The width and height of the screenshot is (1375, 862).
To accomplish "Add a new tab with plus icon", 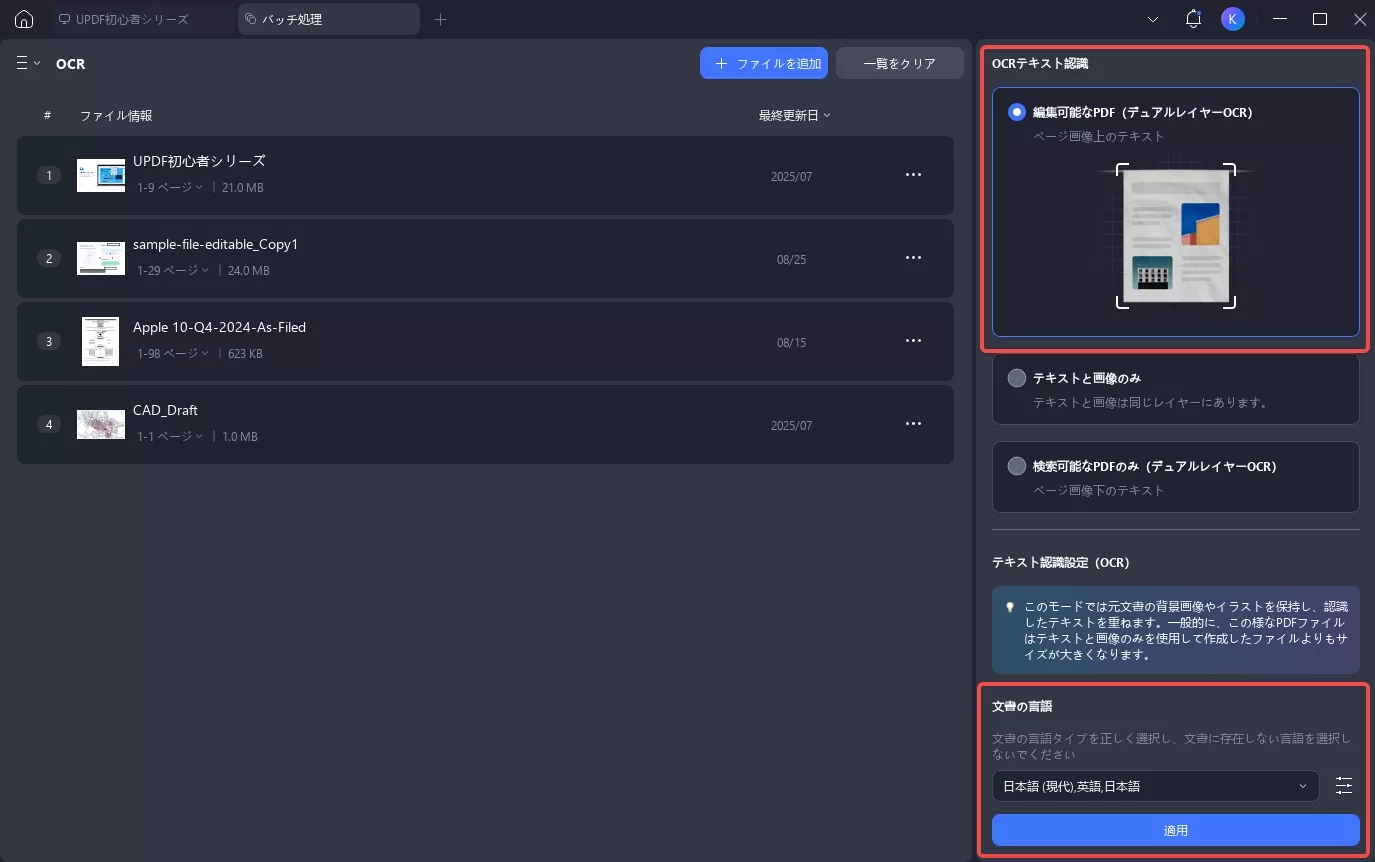I will pos(441,19).
